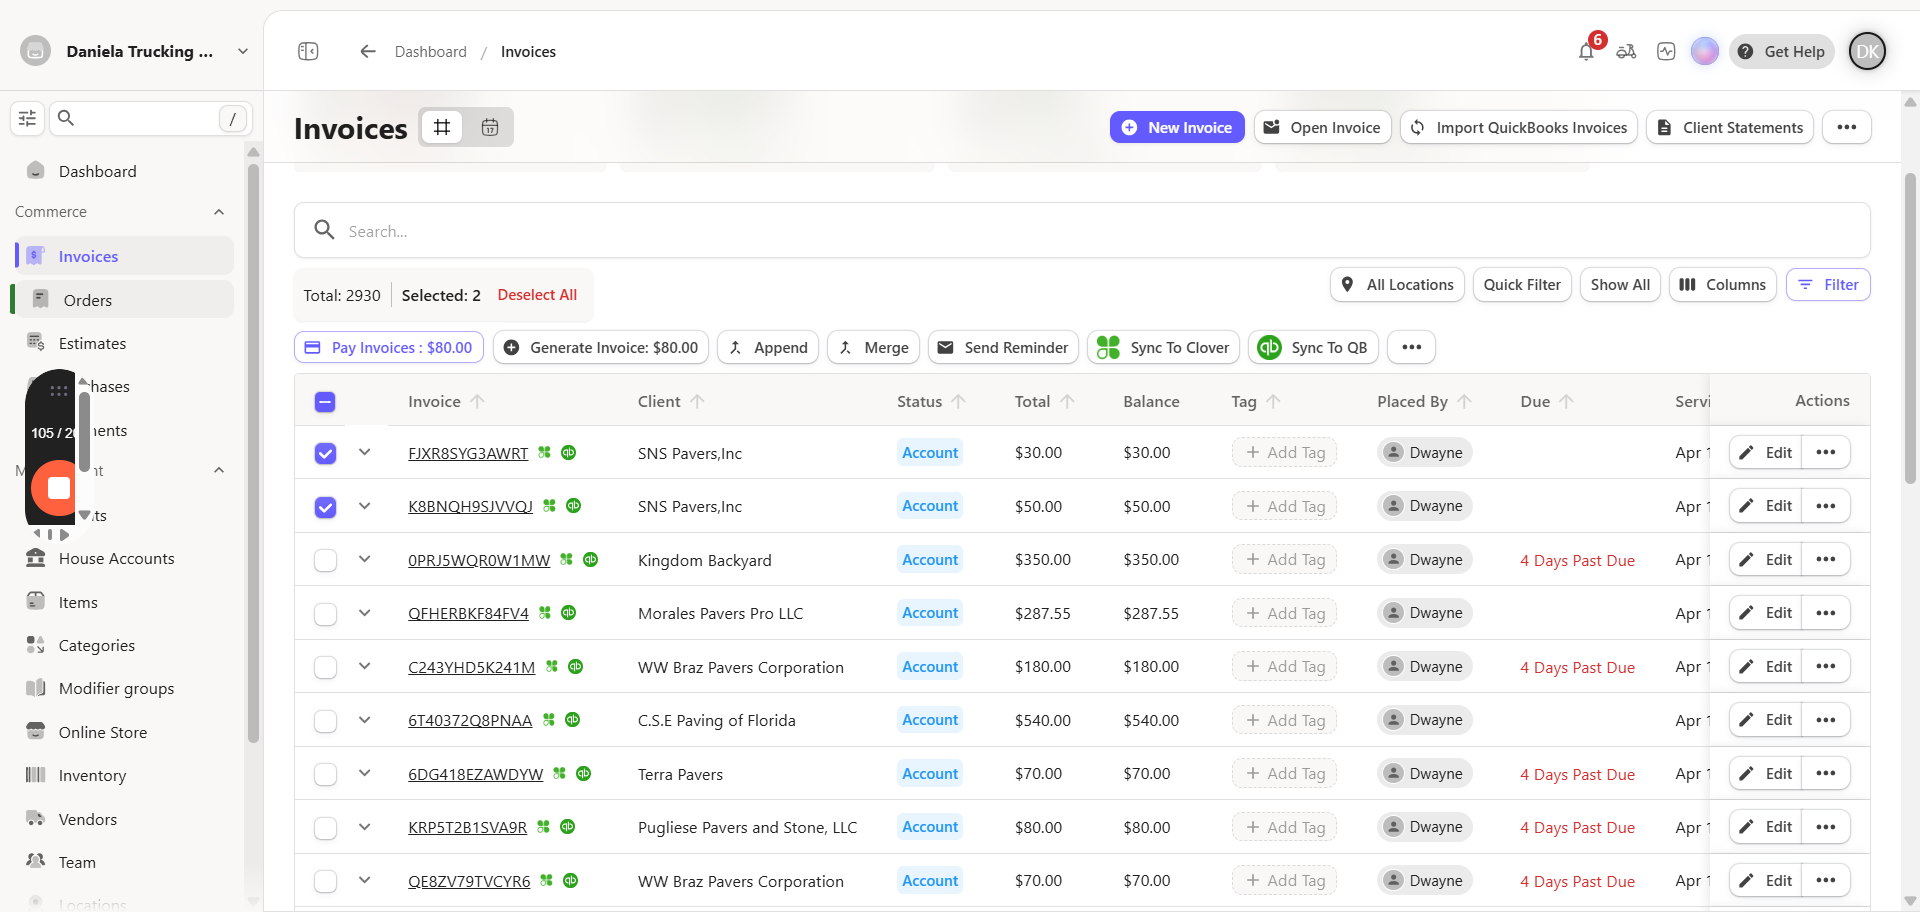Click the grid view icon beside Invoices
The height and width of the screenshot is (912, 1920).
442,127
